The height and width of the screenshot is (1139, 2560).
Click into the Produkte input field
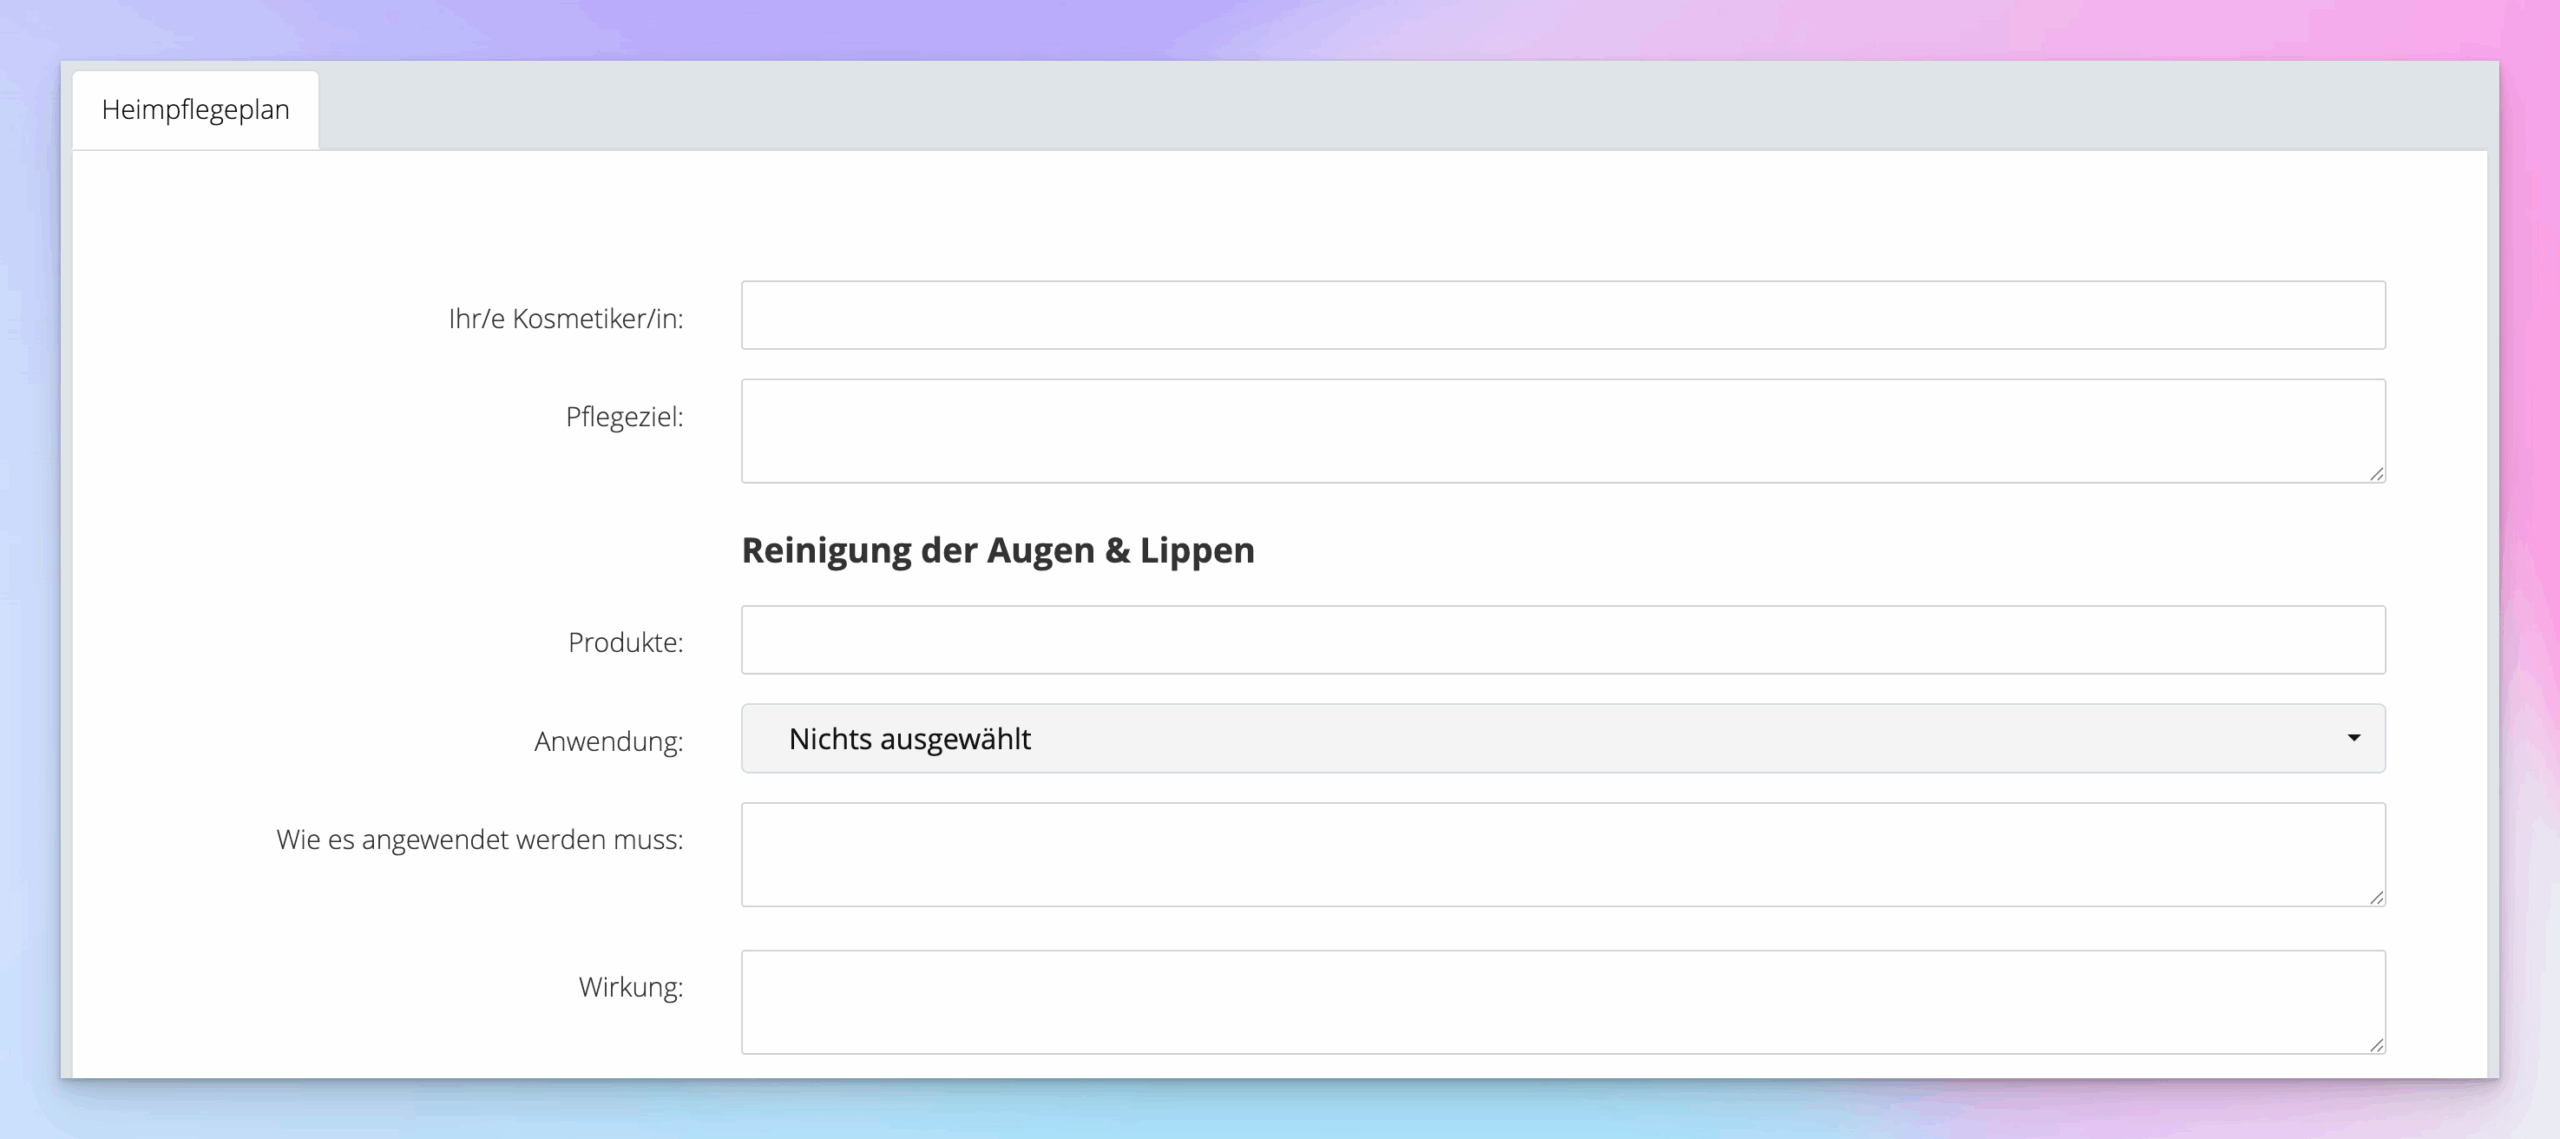1562,640
